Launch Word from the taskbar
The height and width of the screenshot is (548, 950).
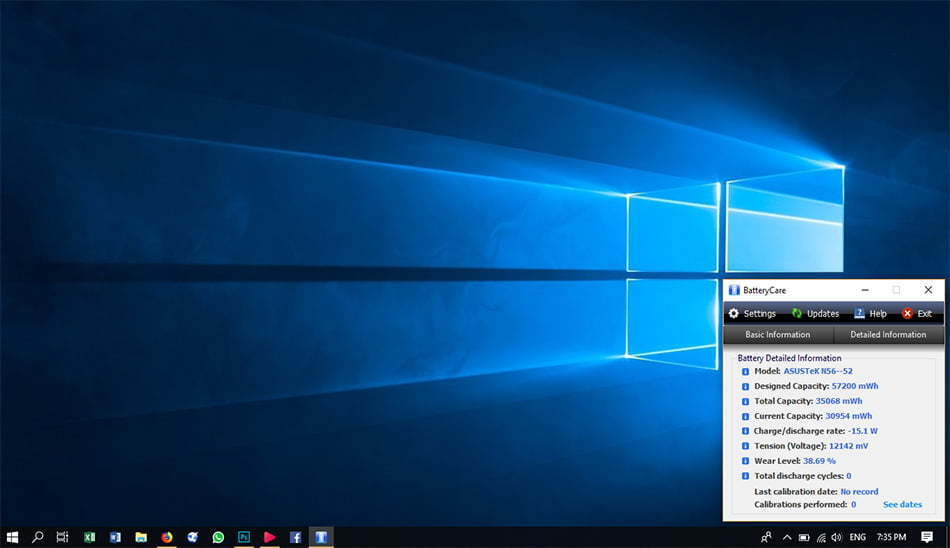pos(115,537)
